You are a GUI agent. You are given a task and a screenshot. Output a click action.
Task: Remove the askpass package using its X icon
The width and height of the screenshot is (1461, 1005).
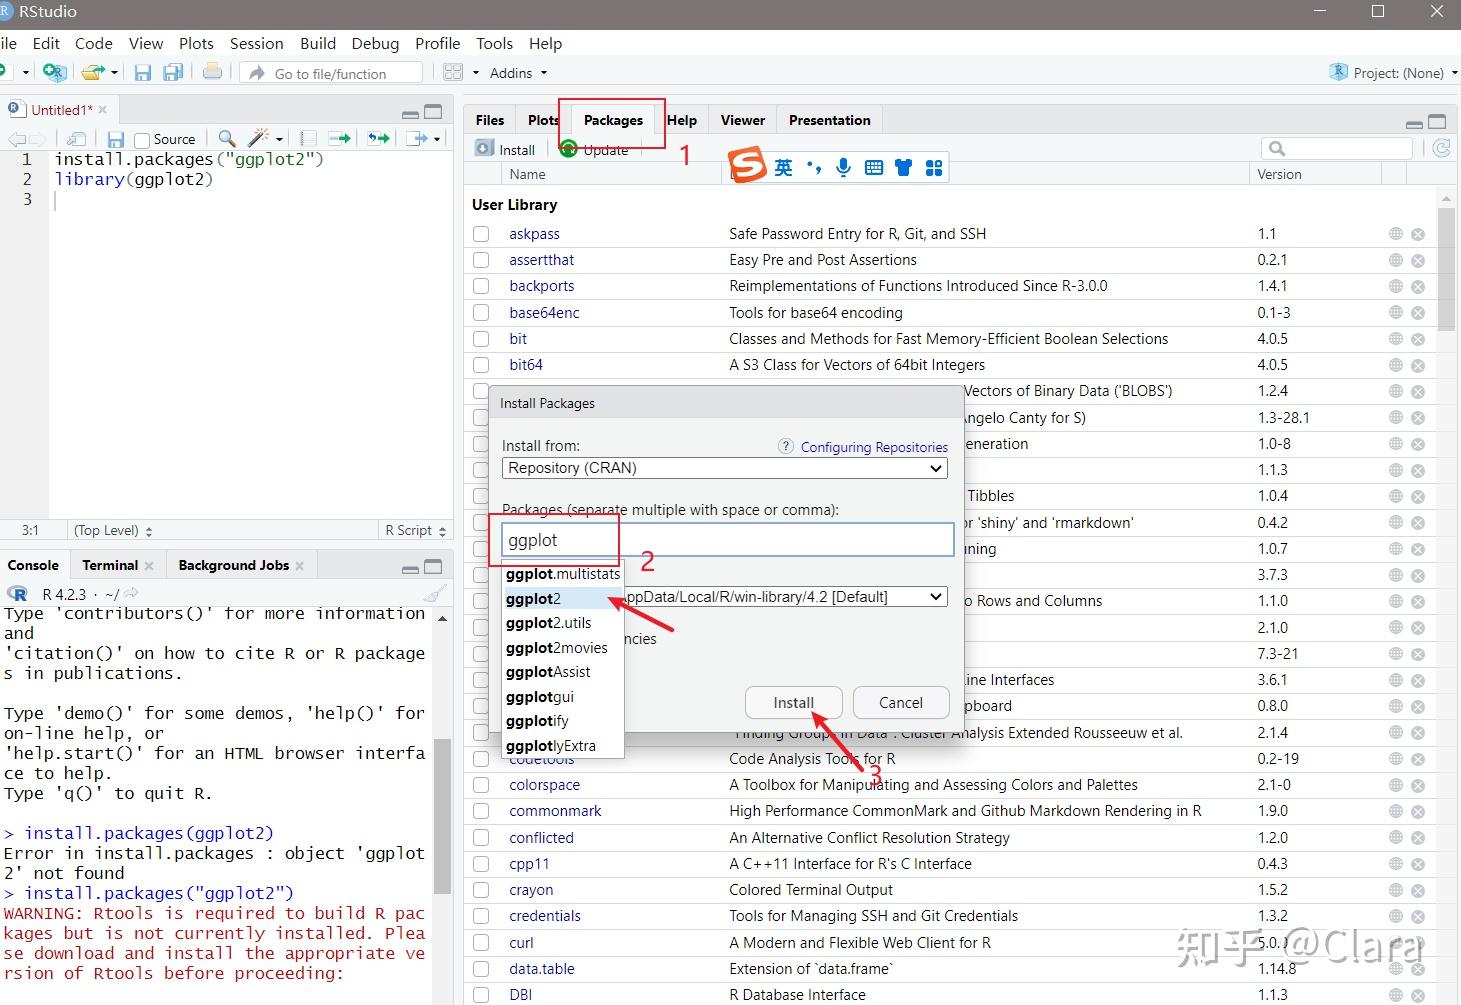[1418, 234]
